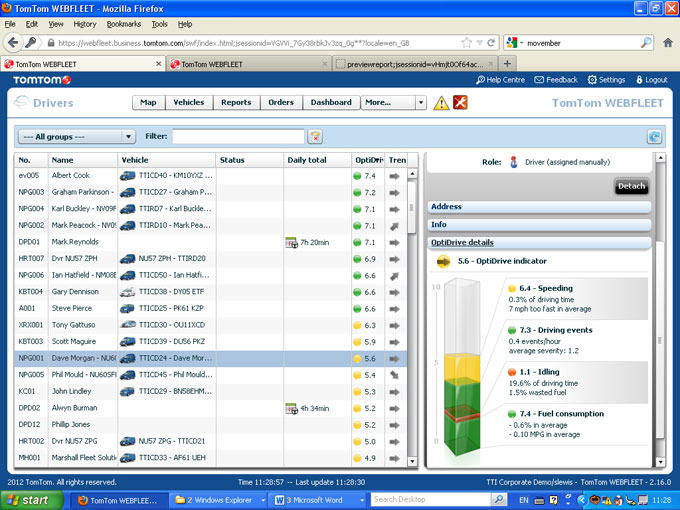Click the Detach button
This screenshot has width=680, height=510.
632,186
